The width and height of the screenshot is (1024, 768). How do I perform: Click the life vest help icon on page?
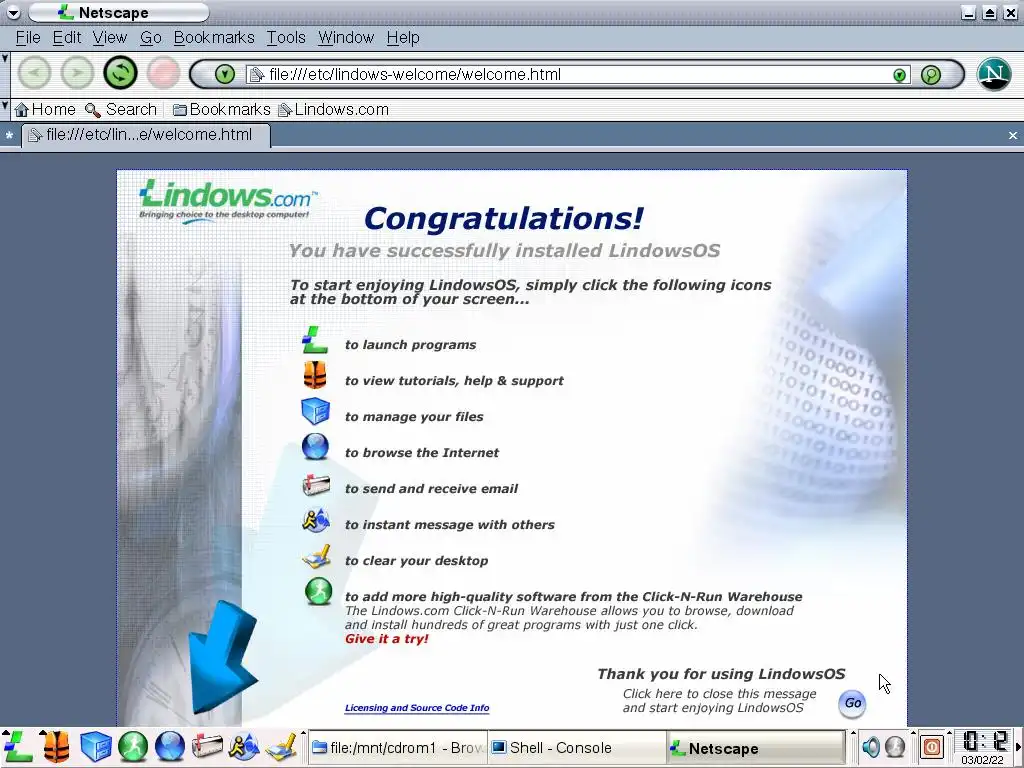click(x=315, y=376)
